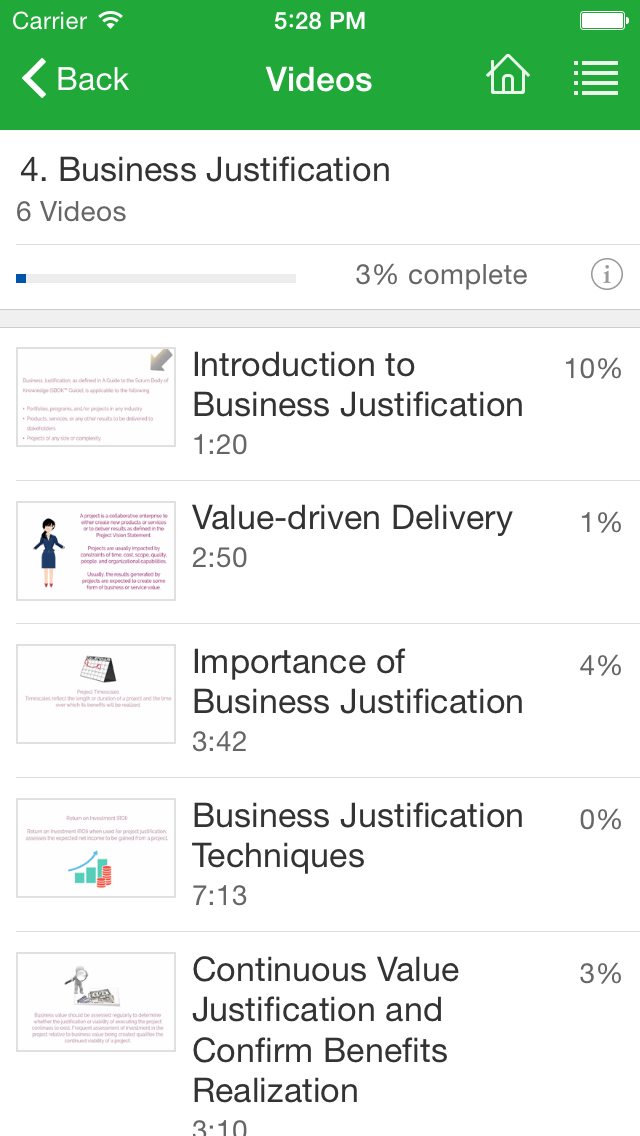The image size is (640, 1136).
Task: Tap the home icon in header
Action: point(507,77)
